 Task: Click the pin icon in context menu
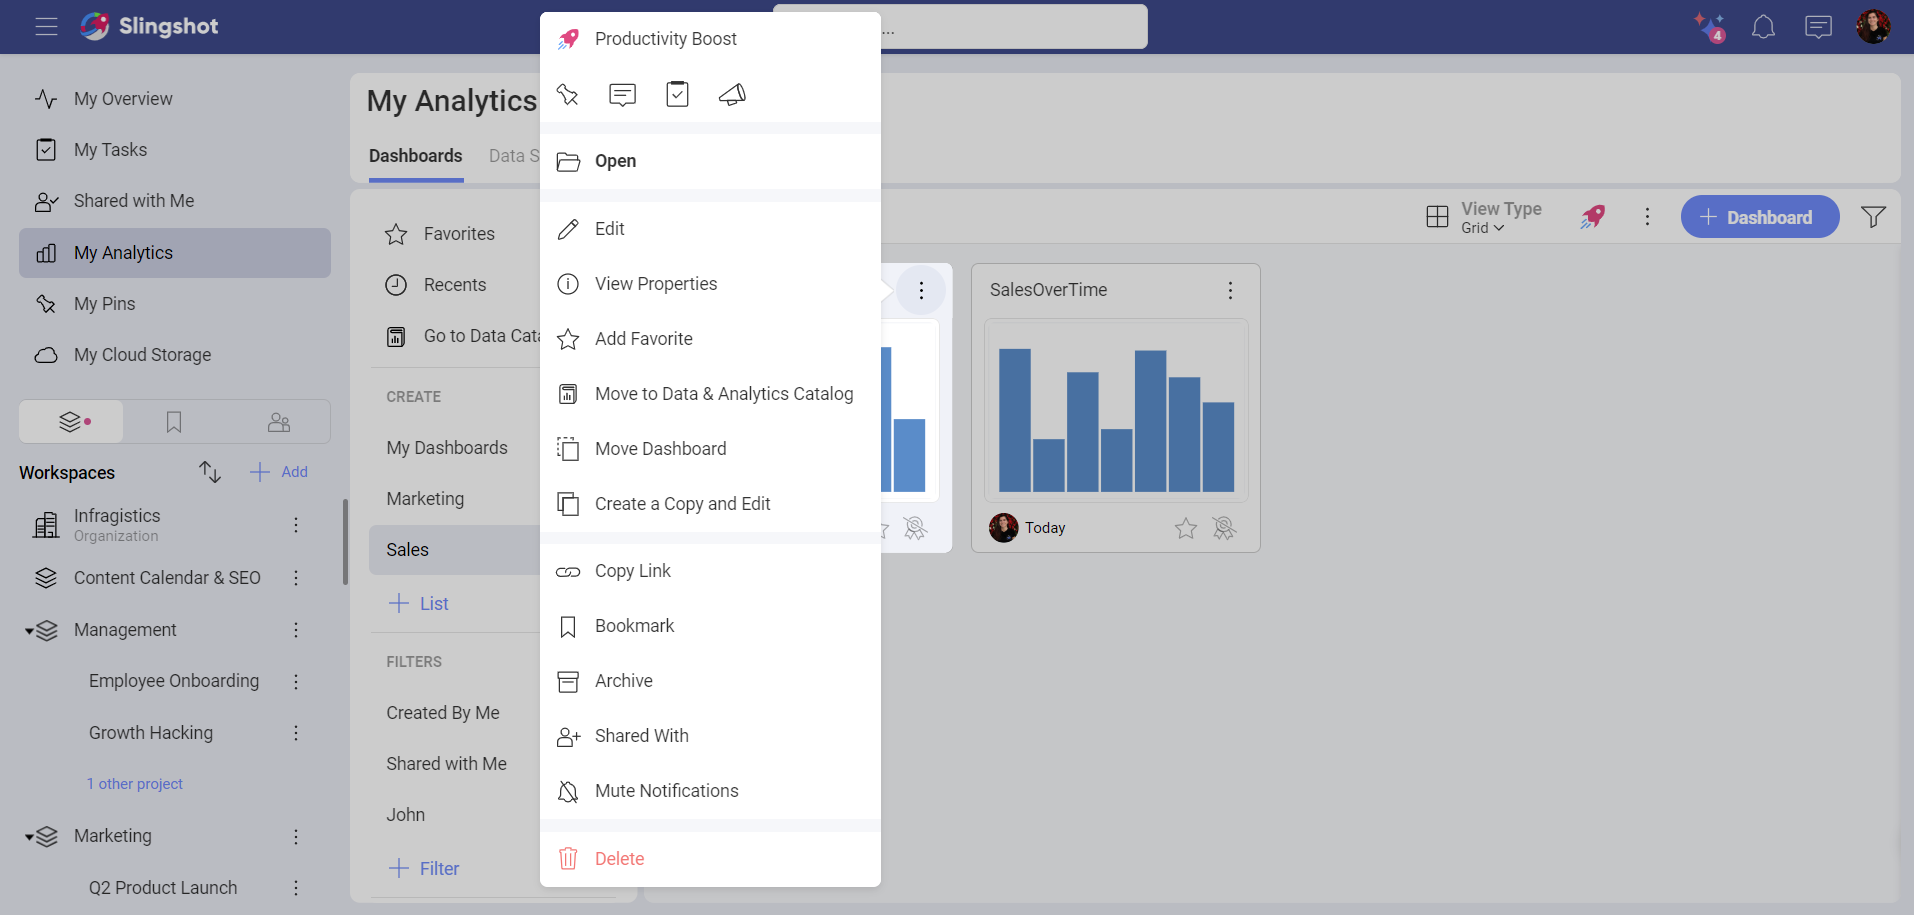point(568,94)
